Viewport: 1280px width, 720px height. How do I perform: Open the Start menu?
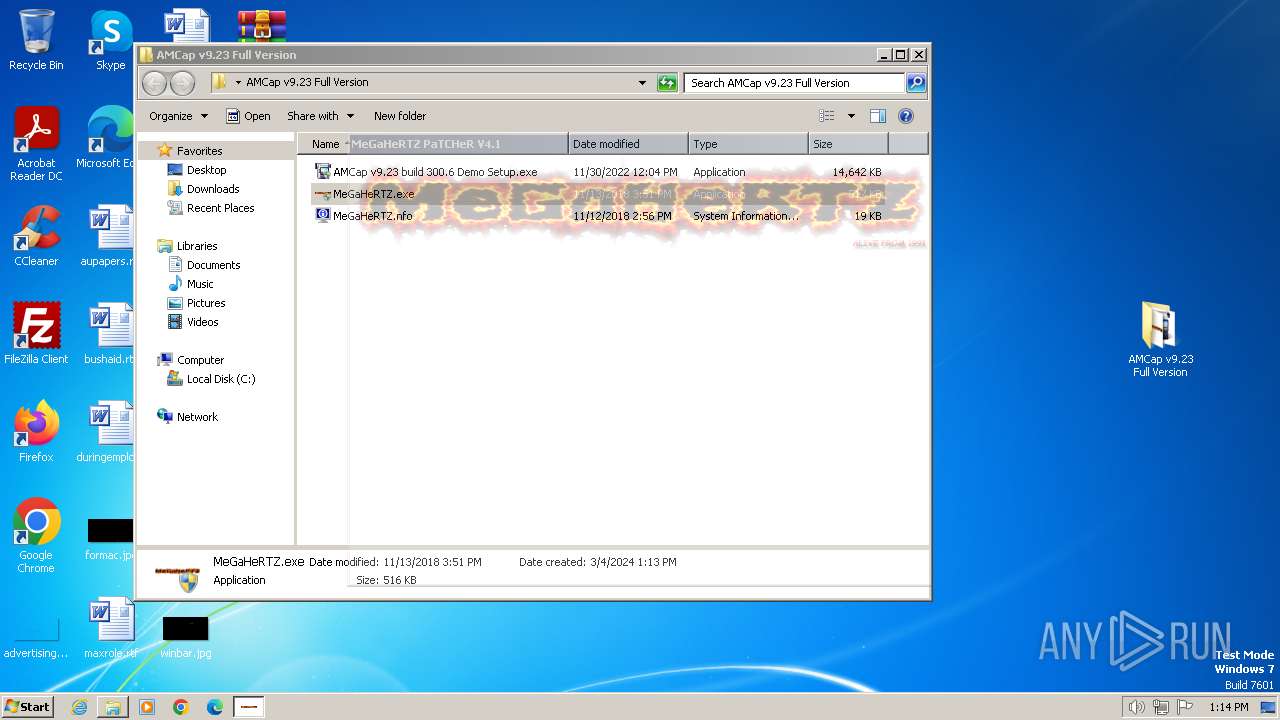pos(27,707)
